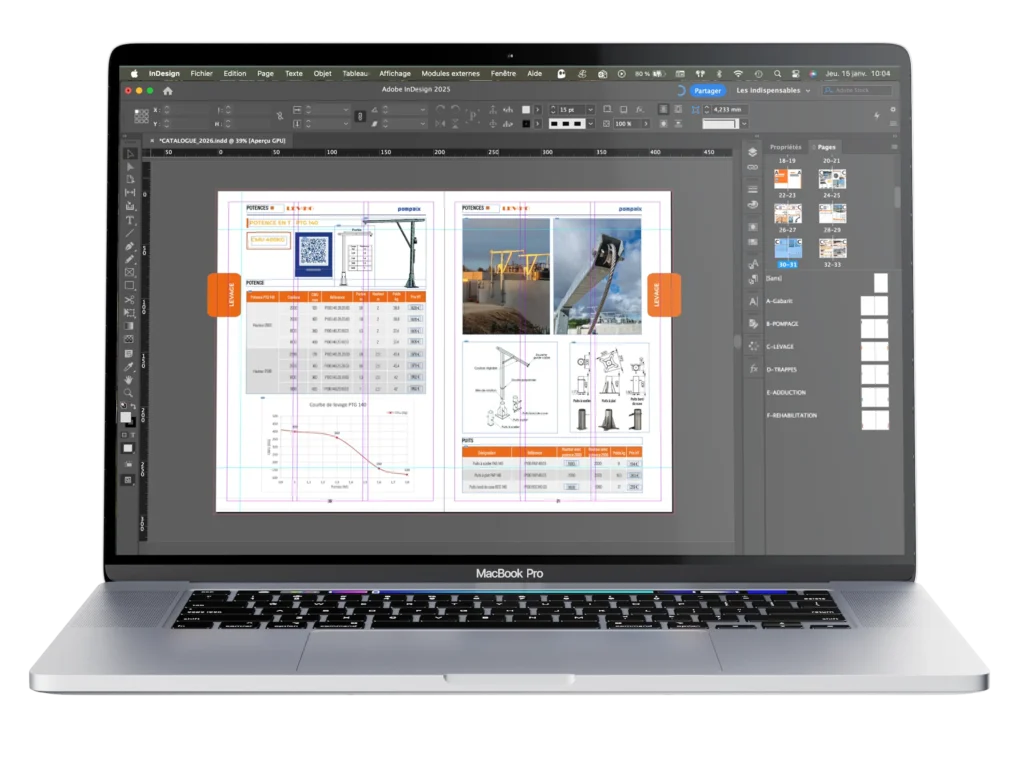
Task: Activate the Zoom magnifier tool
Action: point(130,393)
